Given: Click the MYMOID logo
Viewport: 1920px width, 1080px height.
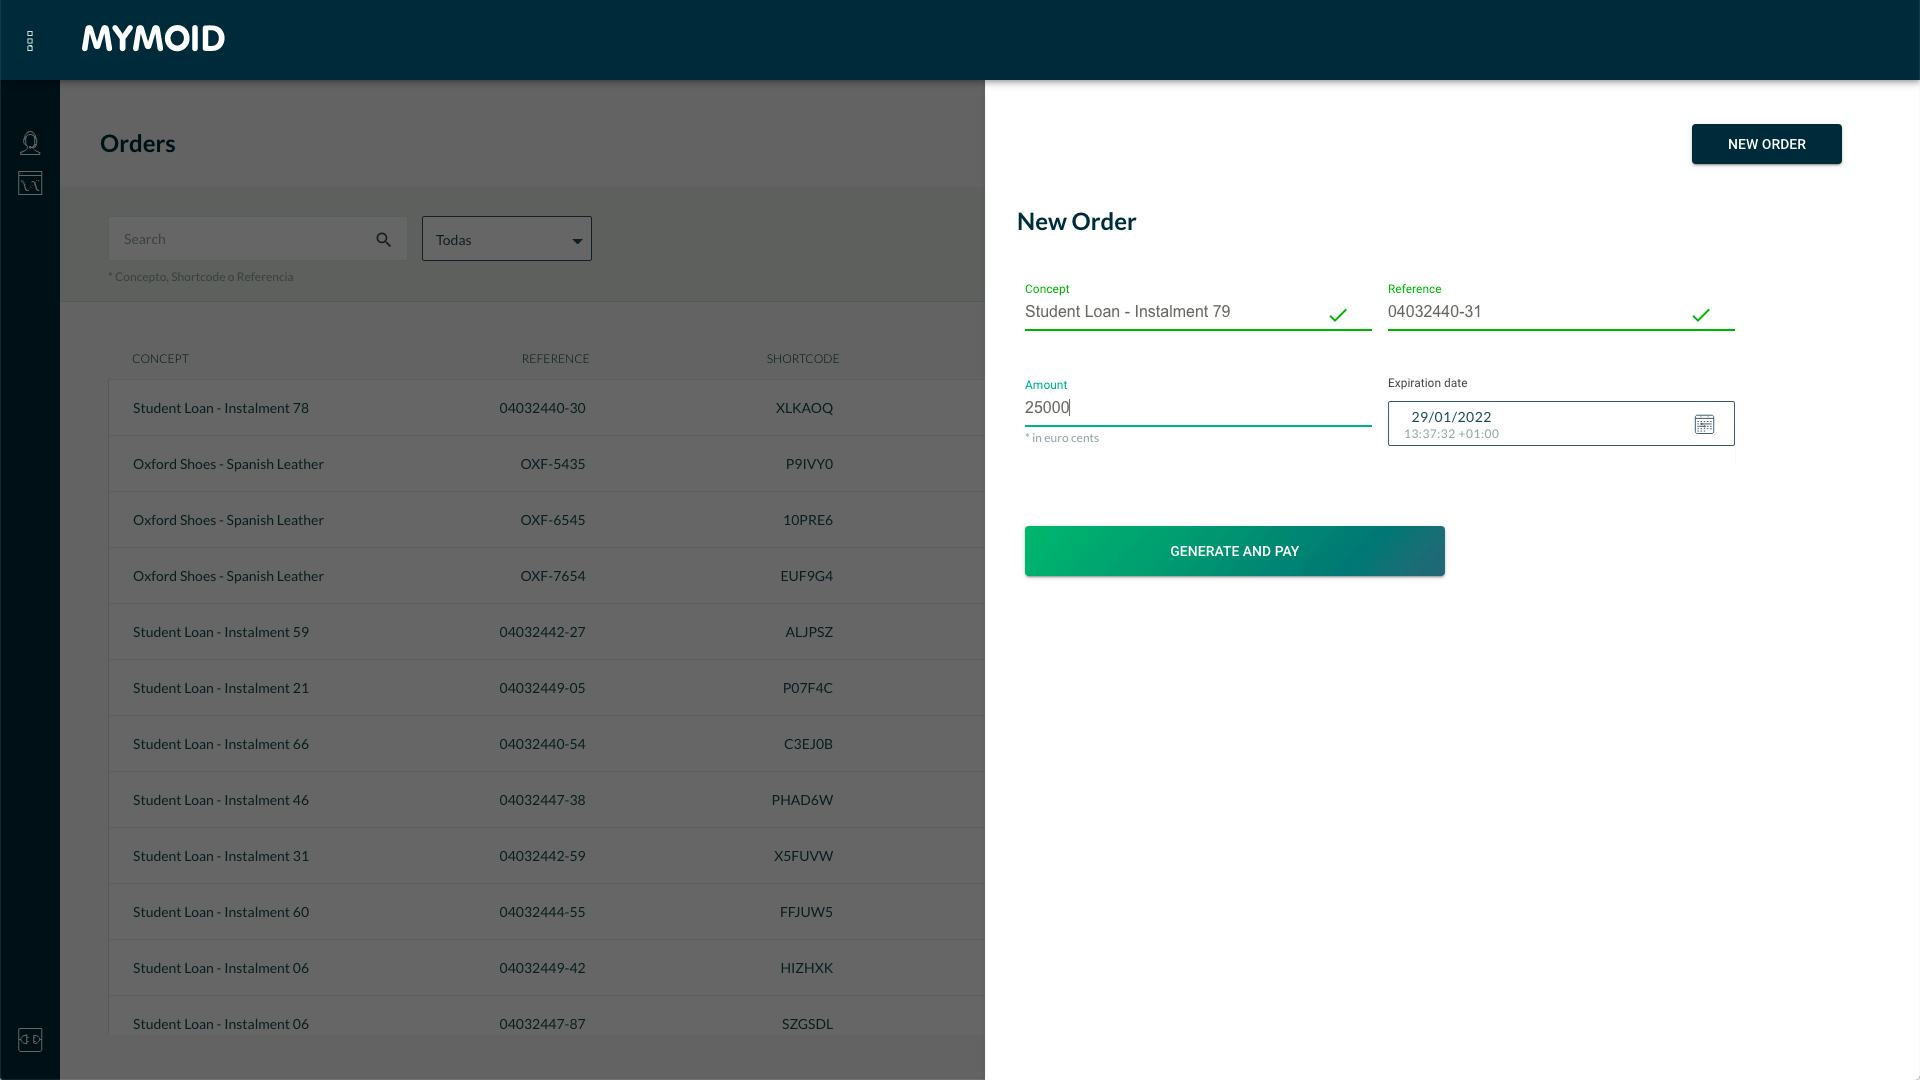Looking at the screenshot, I should (152, 39).
